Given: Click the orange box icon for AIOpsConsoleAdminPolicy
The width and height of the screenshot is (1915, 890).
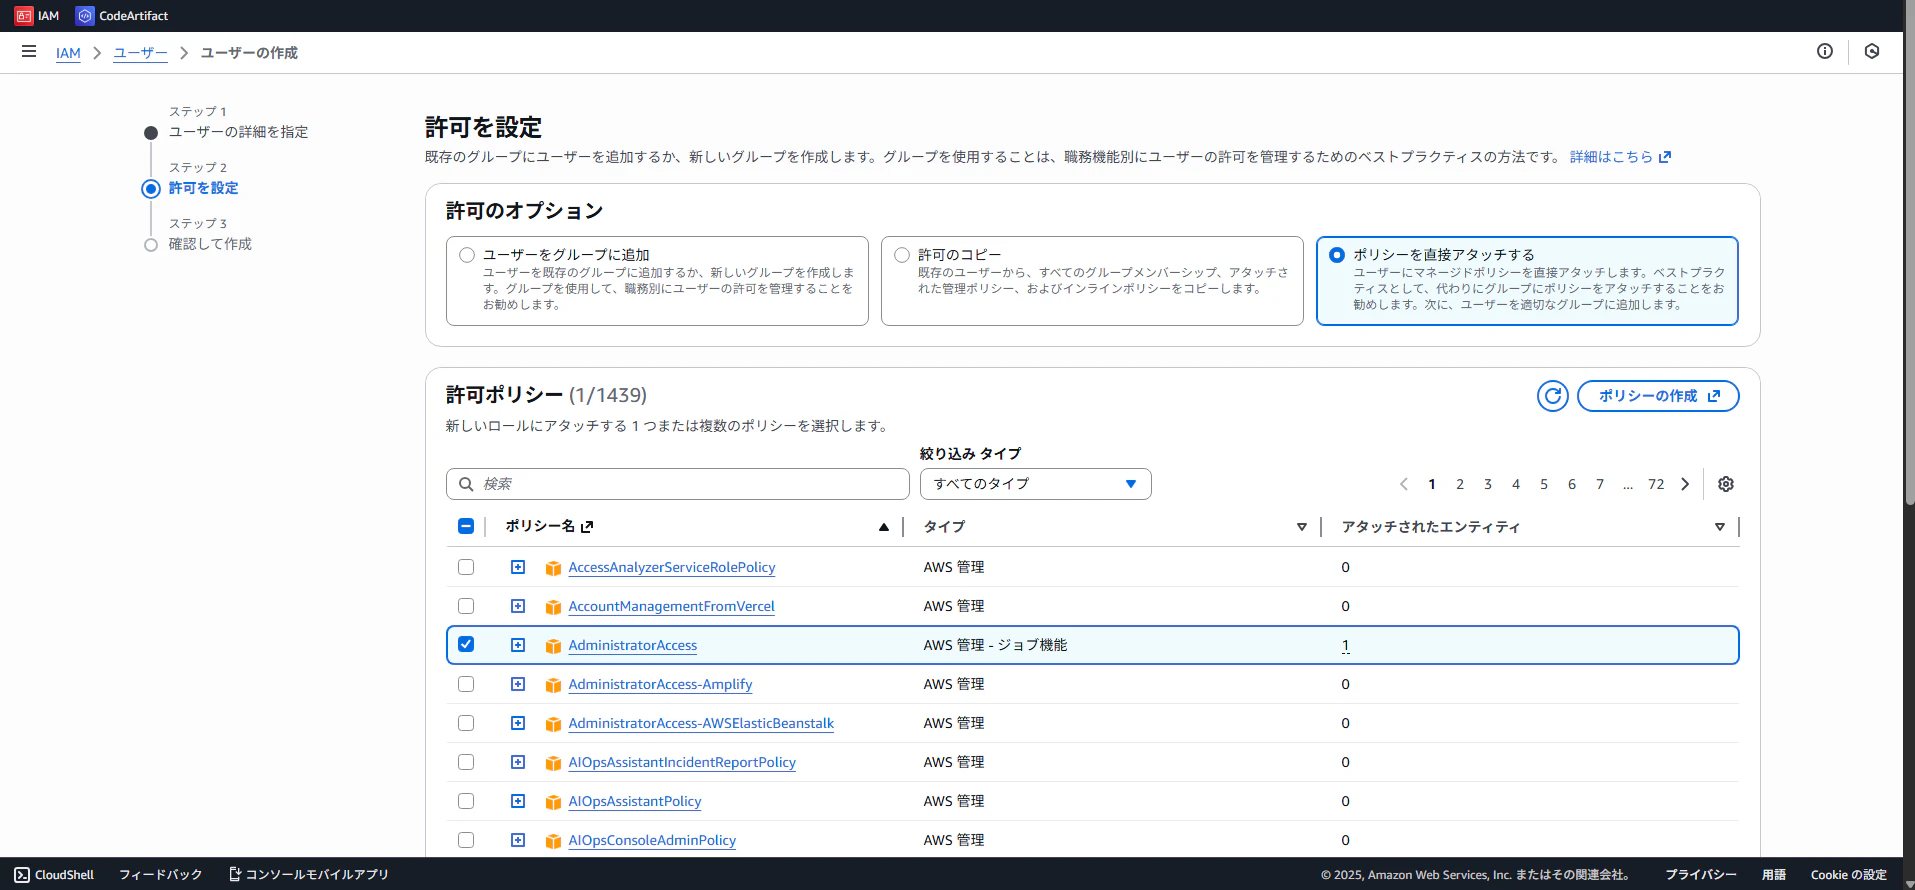Looking at the screenshot, I should [553, 841].
